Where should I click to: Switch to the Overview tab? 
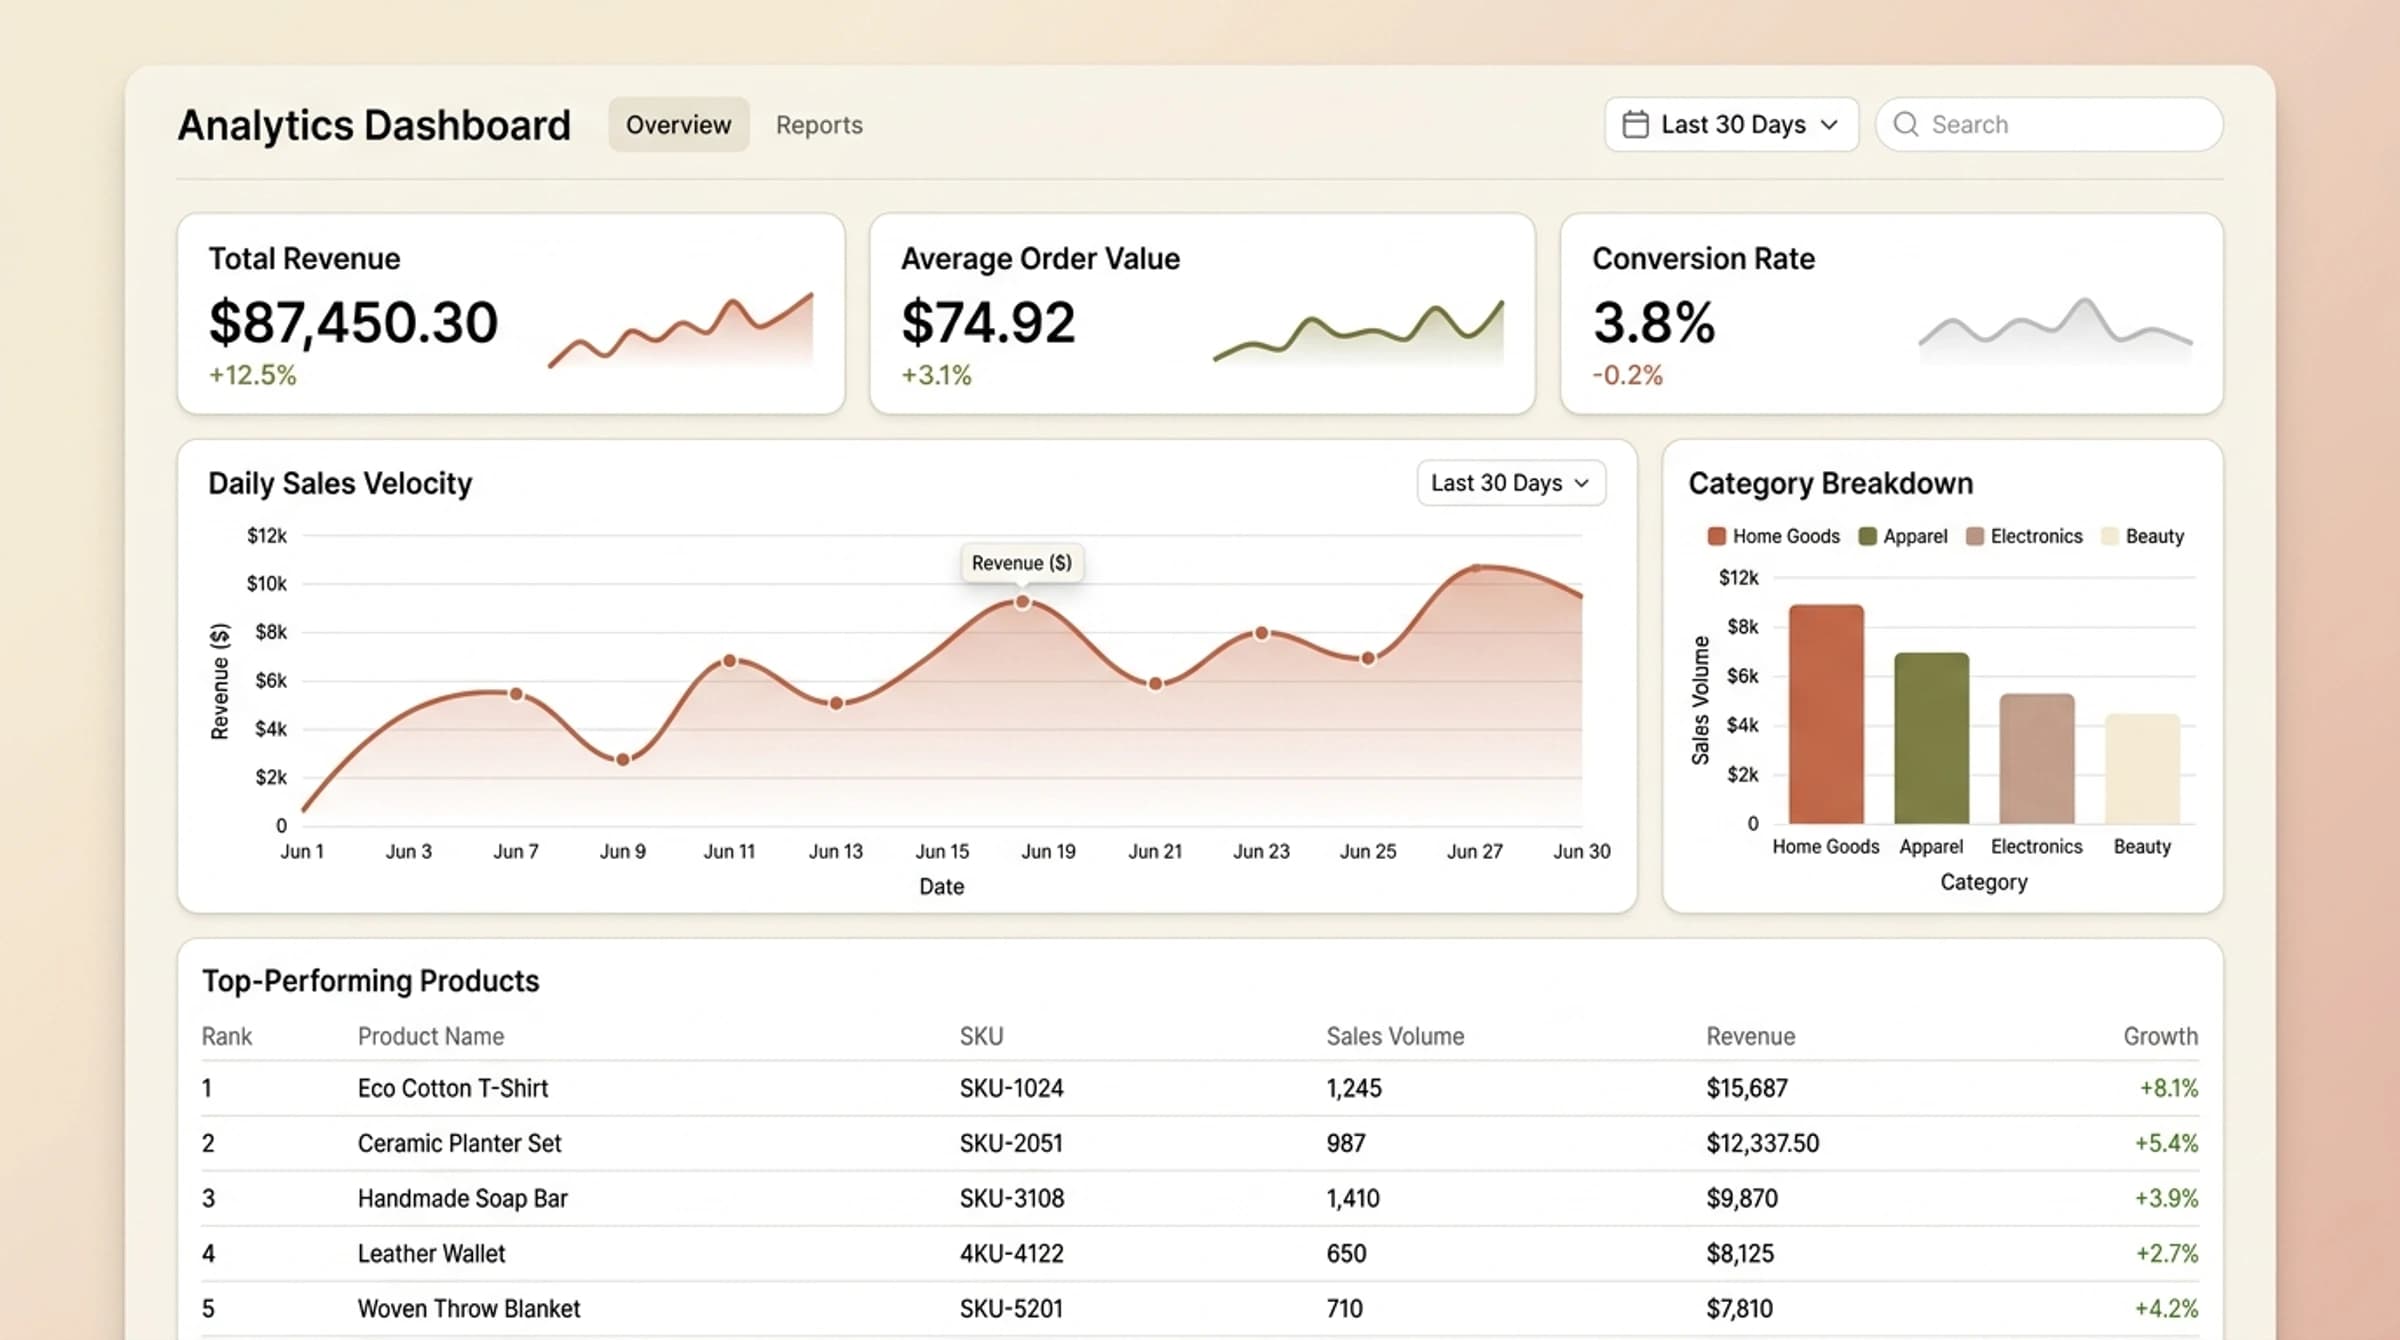678,124
